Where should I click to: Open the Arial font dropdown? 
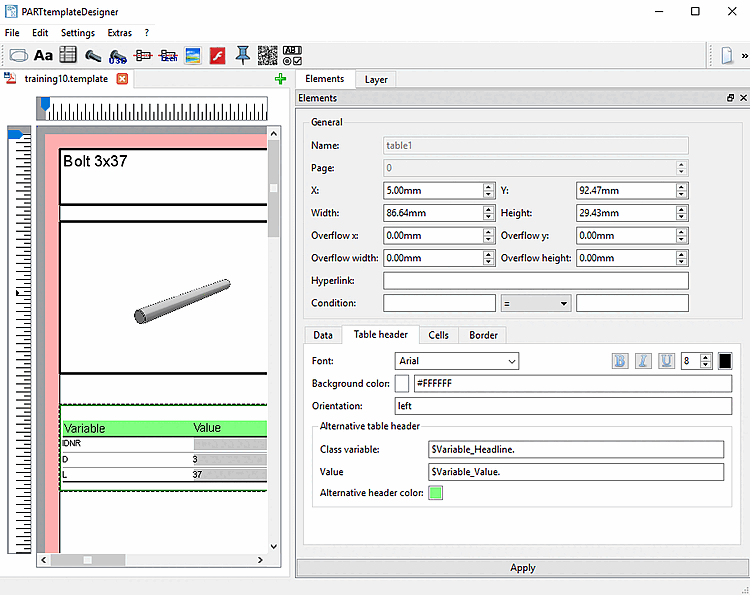coord(457,361)
